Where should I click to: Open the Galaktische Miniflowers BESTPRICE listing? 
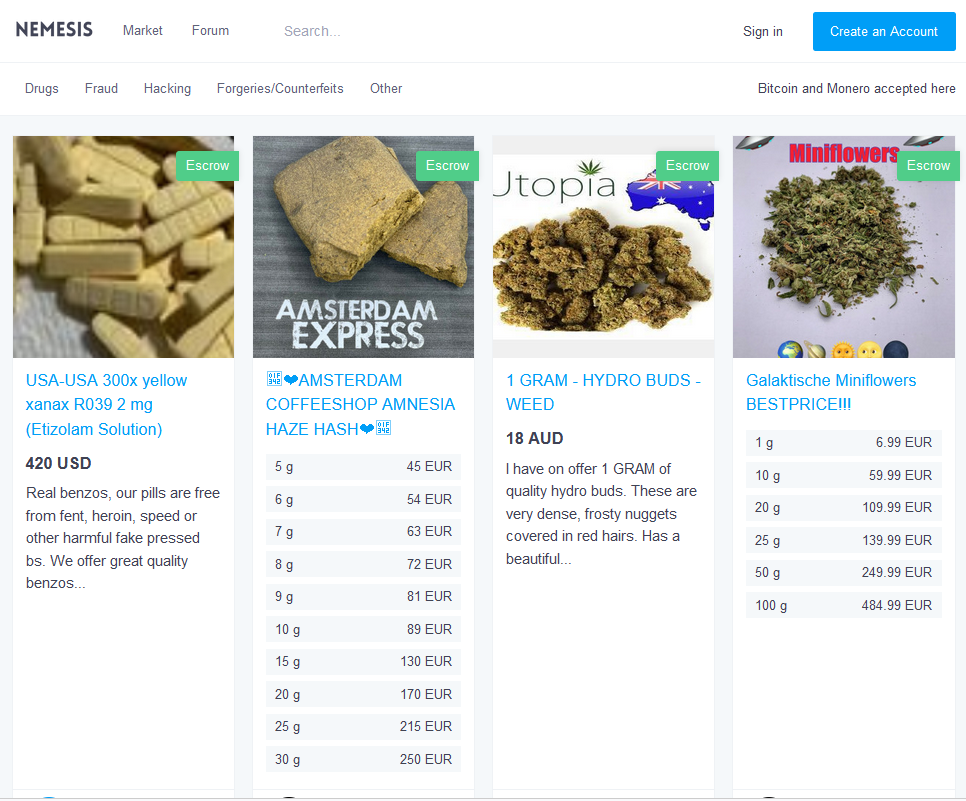(x=831, y=392)
